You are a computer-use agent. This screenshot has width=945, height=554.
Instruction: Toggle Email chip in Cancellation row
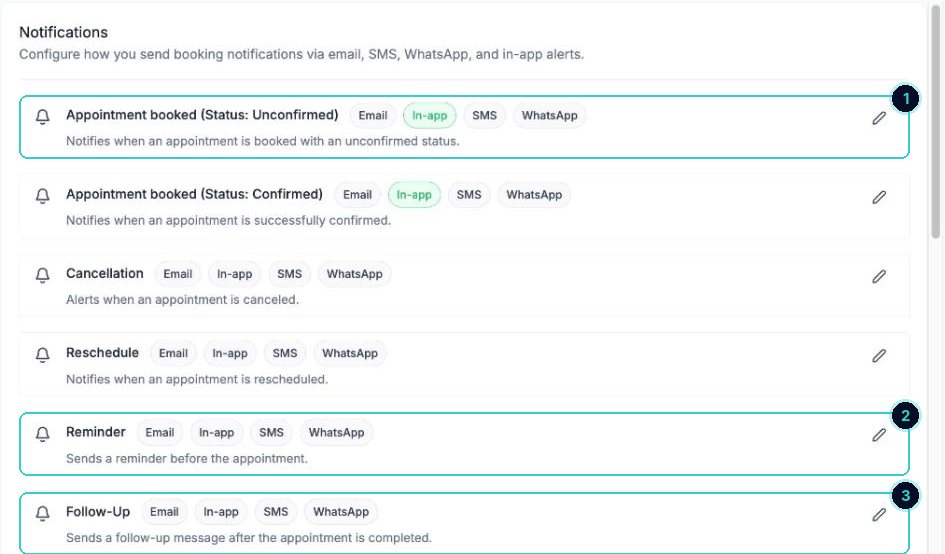tap(178, 274)
